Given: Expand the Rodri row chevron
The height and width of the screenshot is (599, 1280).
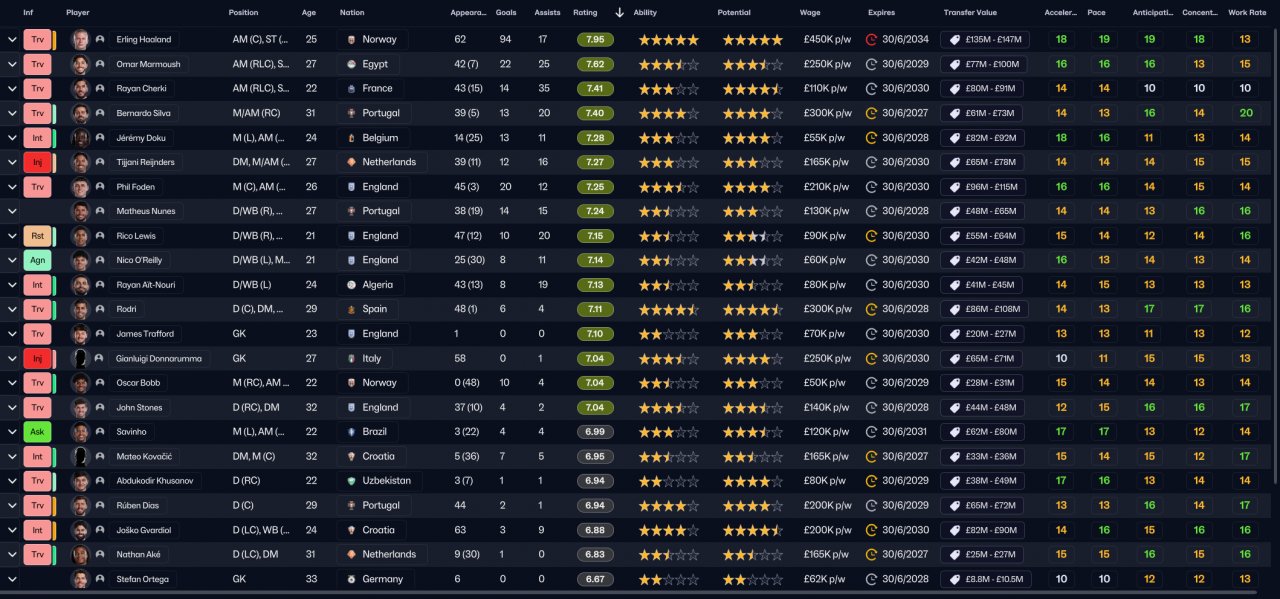Looking at the screenshot, I should [12, 309].
